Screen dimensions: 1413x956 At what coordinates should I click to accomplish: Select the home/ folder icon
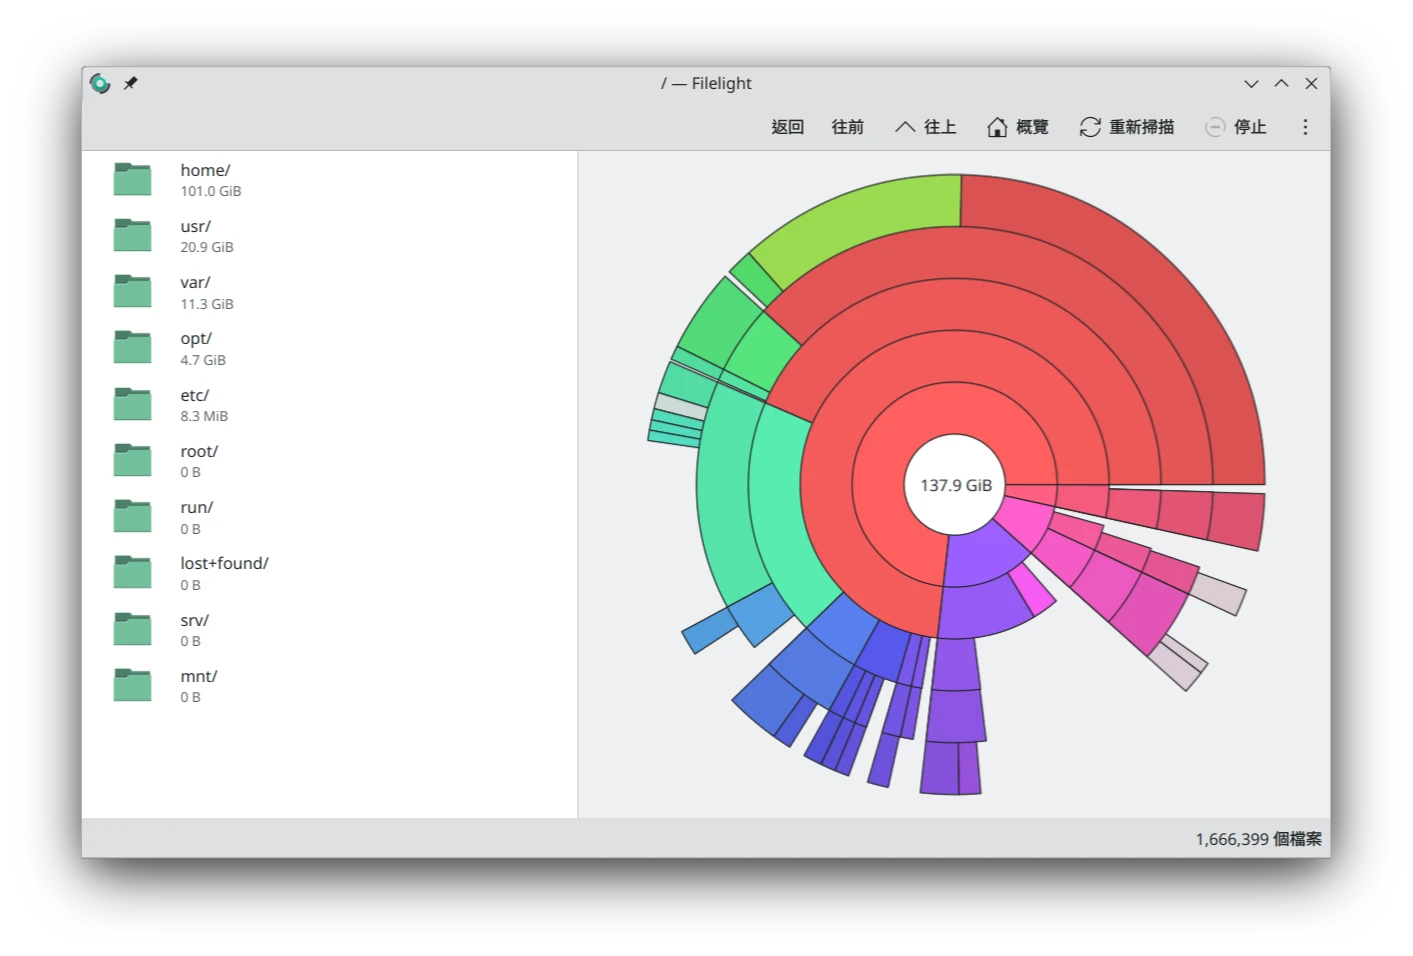(132, 180)
